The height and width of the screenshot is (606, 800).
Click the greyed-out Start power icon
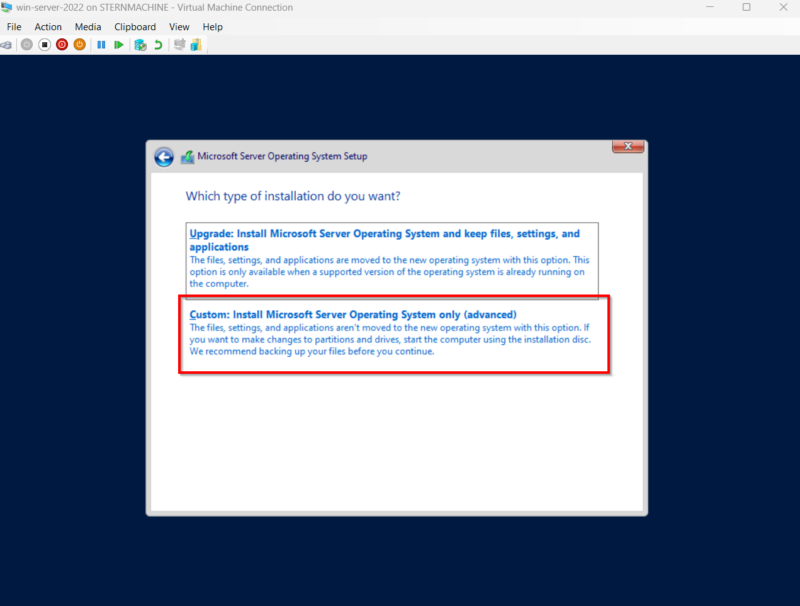(x=27, y=45)
